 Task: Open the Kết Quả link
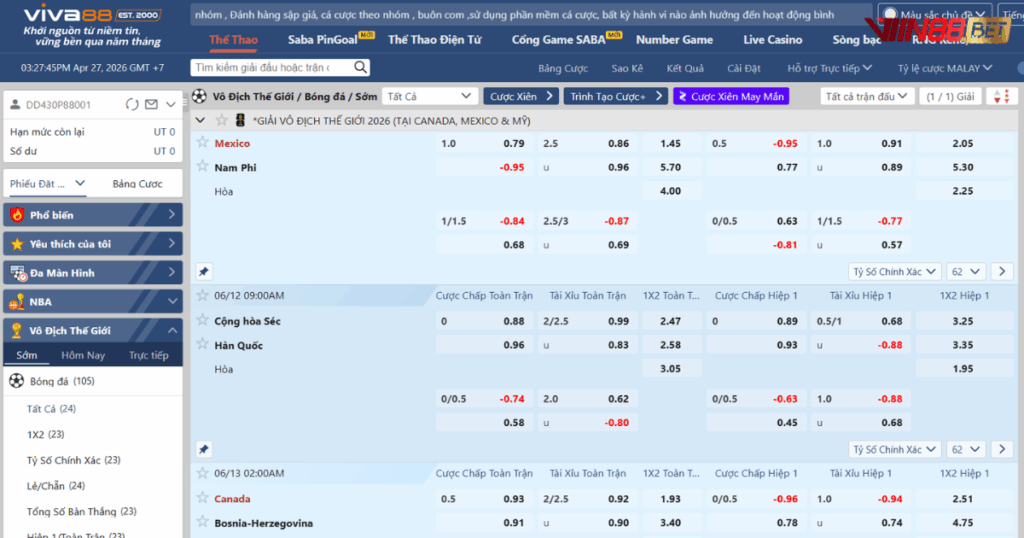tap(685, 68)
